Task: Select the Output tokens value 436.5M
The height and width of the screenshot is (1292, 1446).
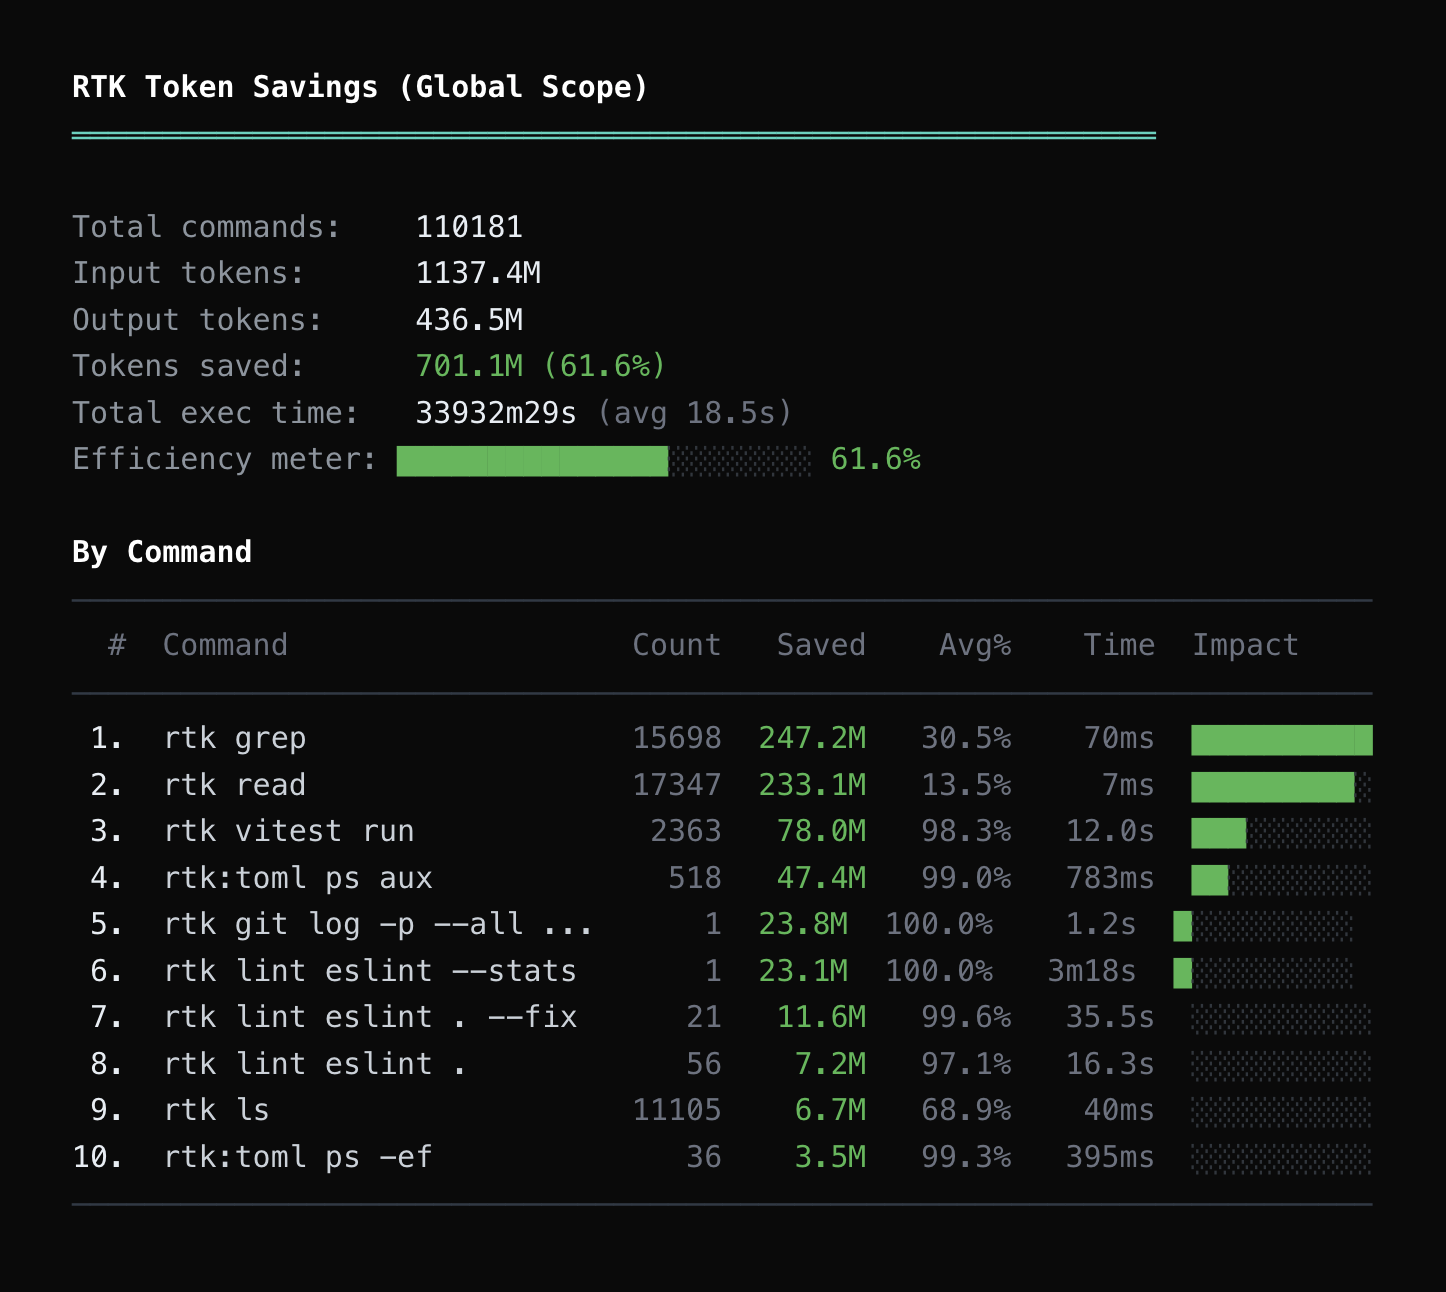Action: coord(469,320)
